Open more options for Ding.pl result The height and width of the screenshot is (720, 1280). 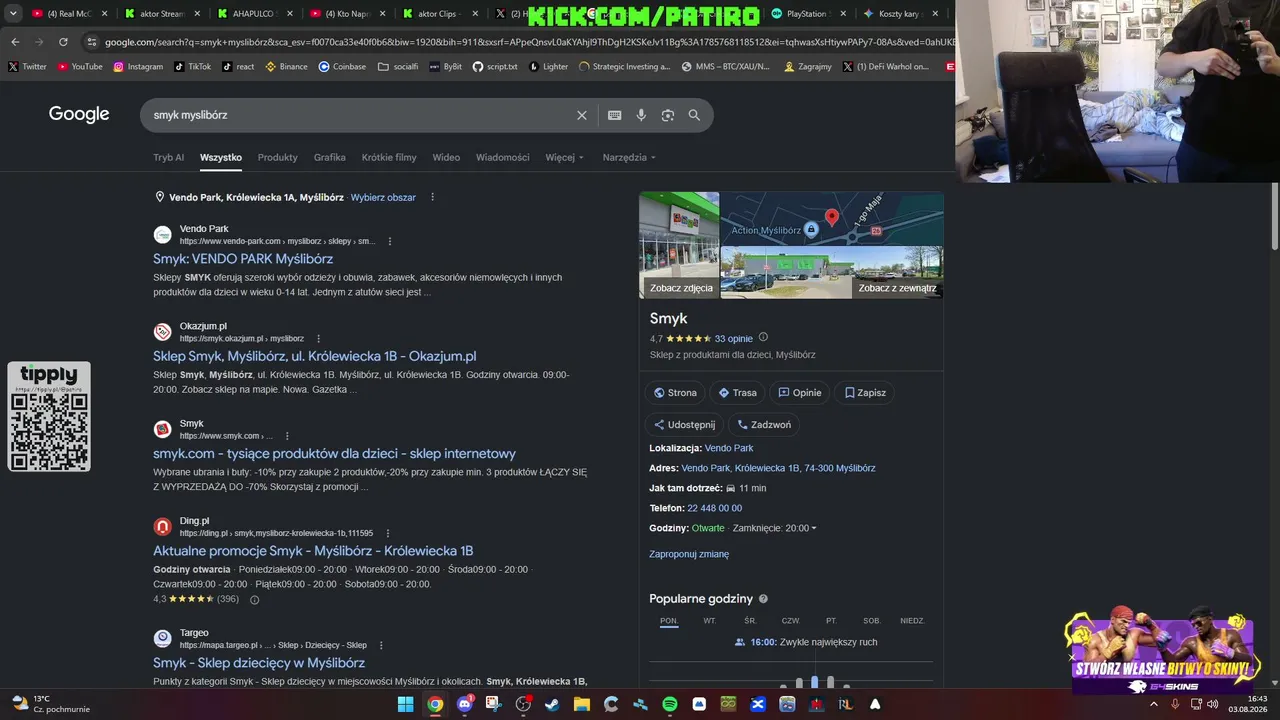pyautogui.click(x=388, y=533)
